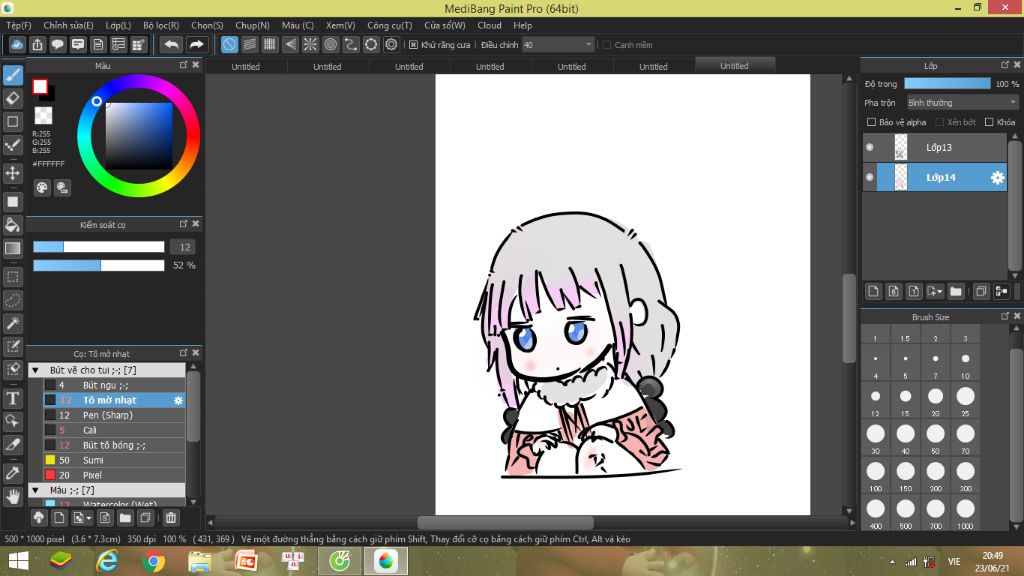Select the Brush tool in left toolbar

point(13,76)
